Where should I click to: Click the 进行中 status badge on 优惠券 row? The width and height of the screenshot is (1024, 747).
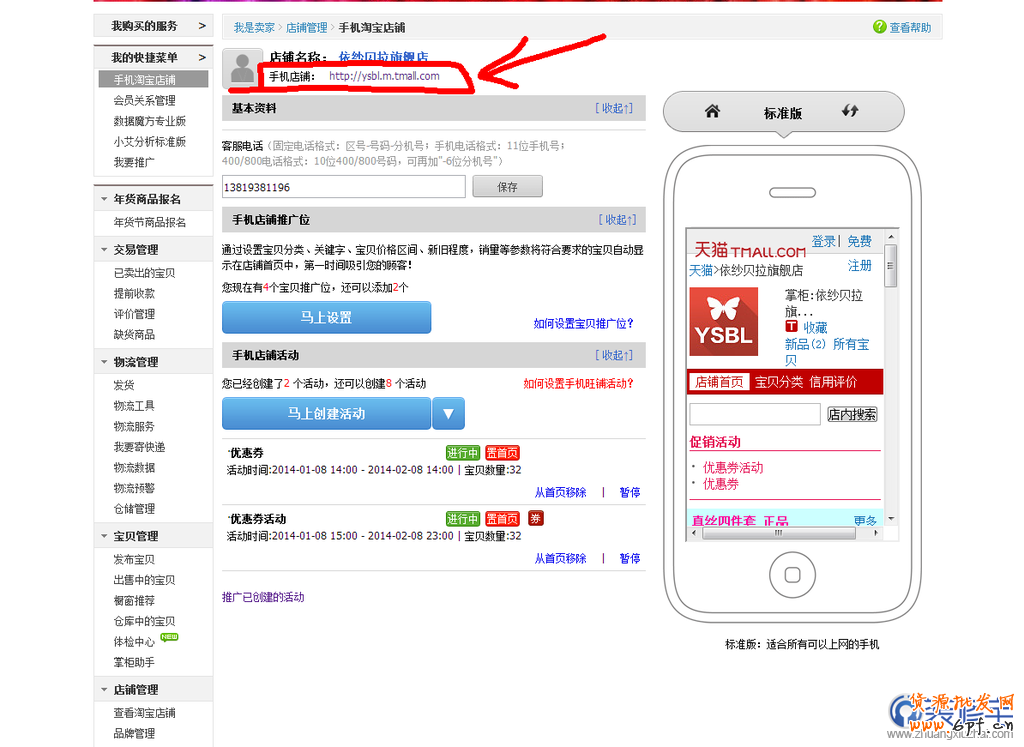coord(463,453)
